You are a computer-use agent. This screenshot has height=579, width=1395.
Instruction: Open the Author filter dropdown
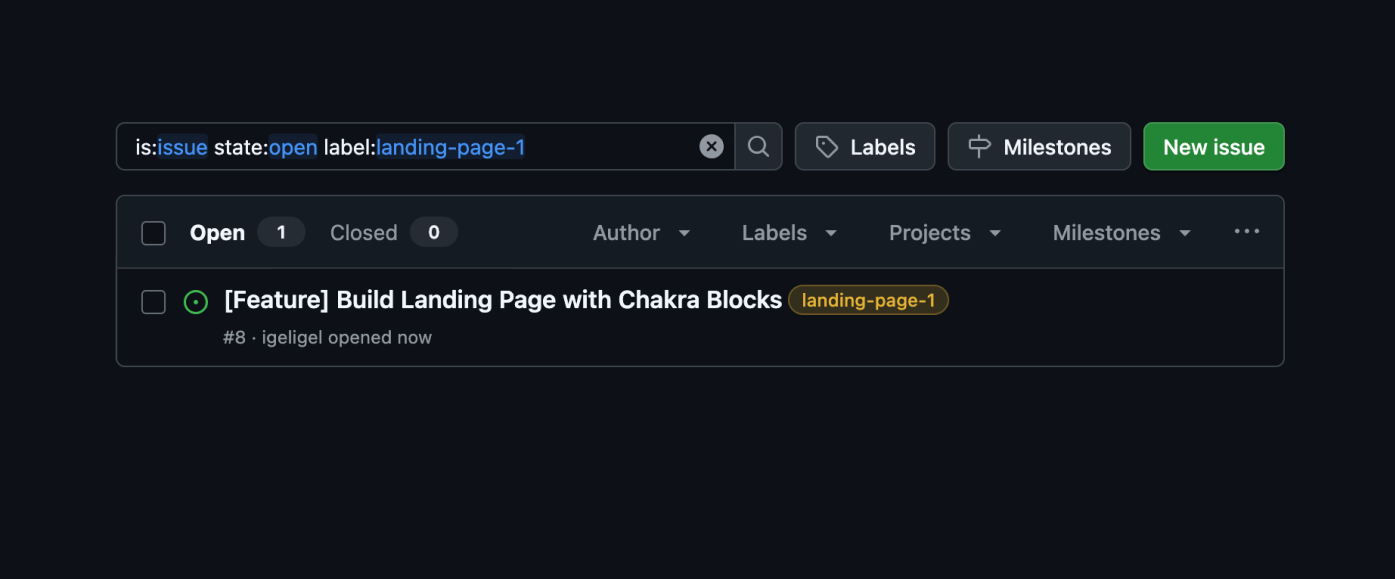(641, 232)
